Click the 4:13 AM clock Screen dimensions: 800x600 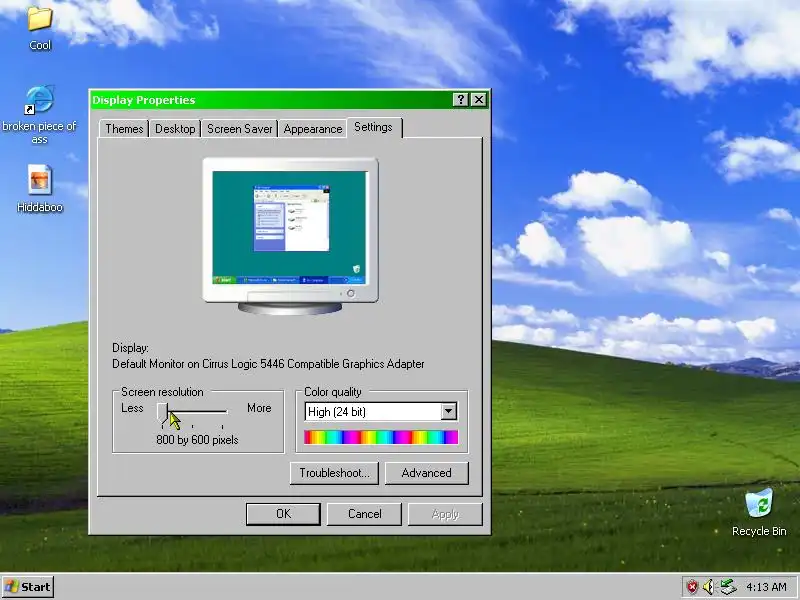tap(766, 587)
